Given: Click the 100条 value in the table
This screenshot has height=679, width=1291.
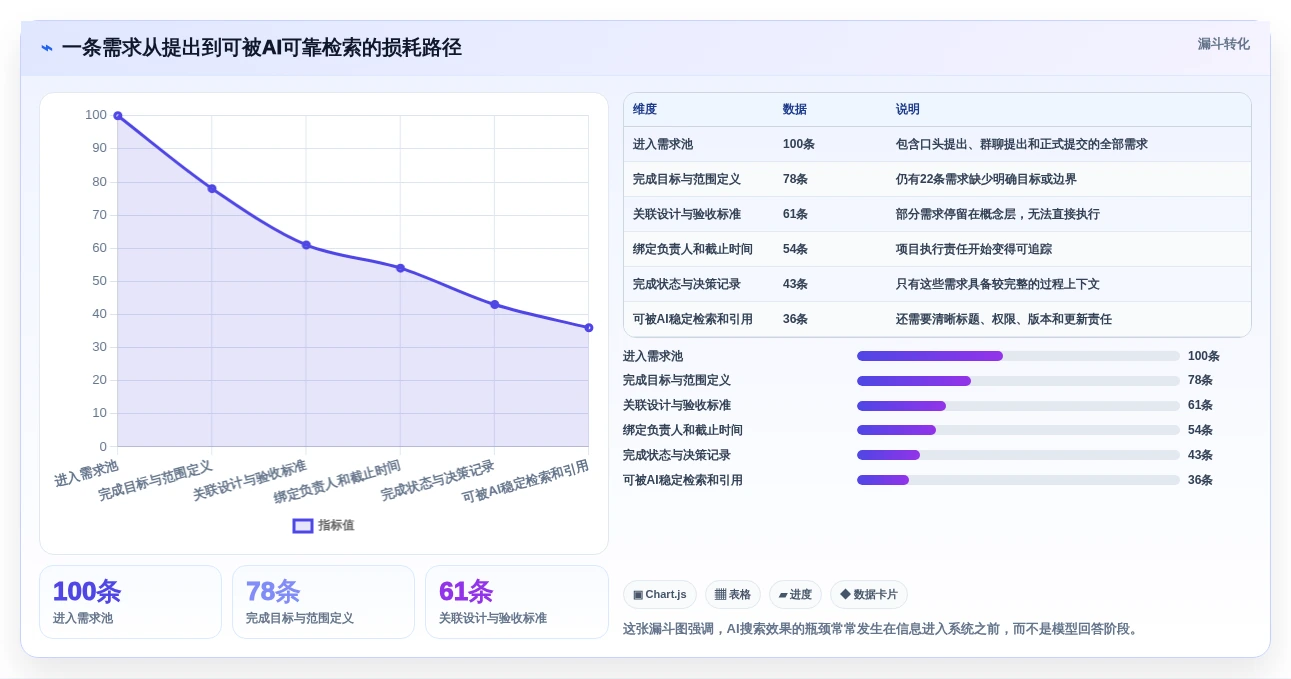Looking at the screenshot, I should pos(799,144).
